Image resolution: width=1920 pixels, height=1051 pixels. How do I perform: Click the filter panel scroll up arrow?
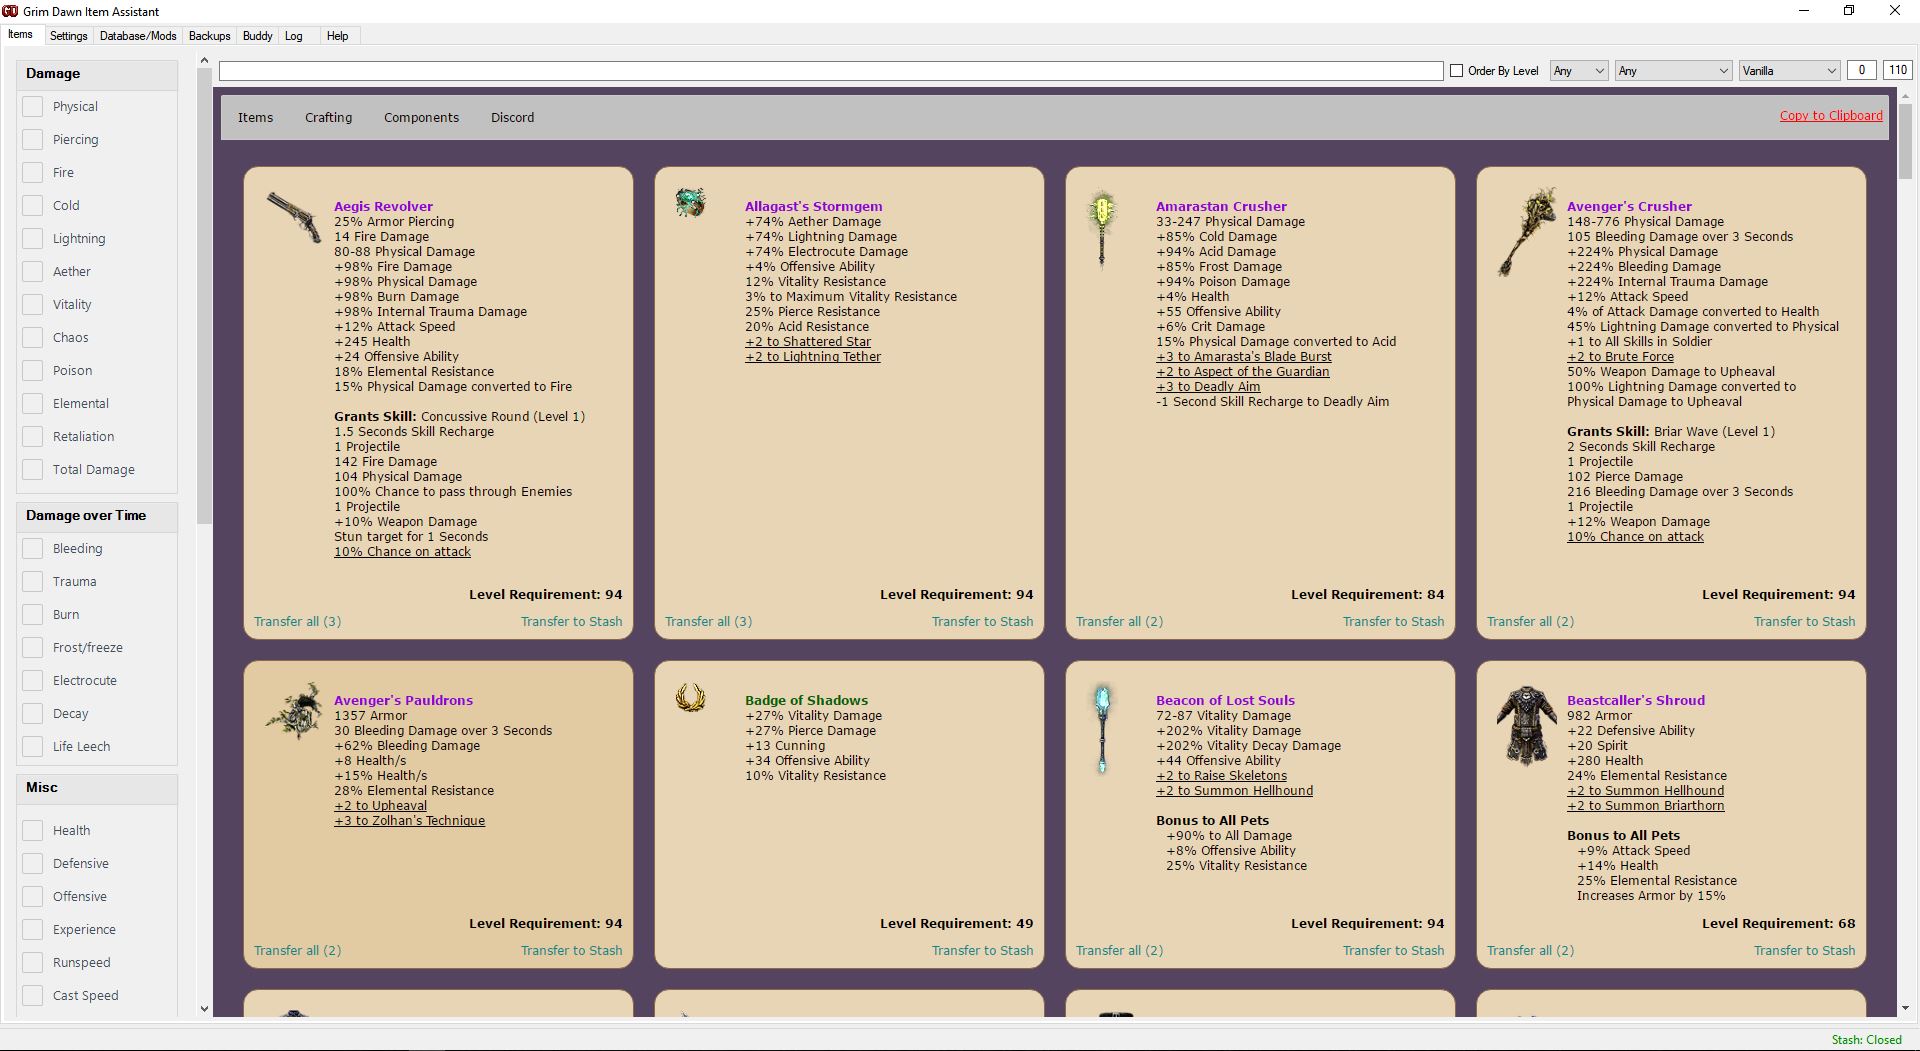tap(204, 61)
